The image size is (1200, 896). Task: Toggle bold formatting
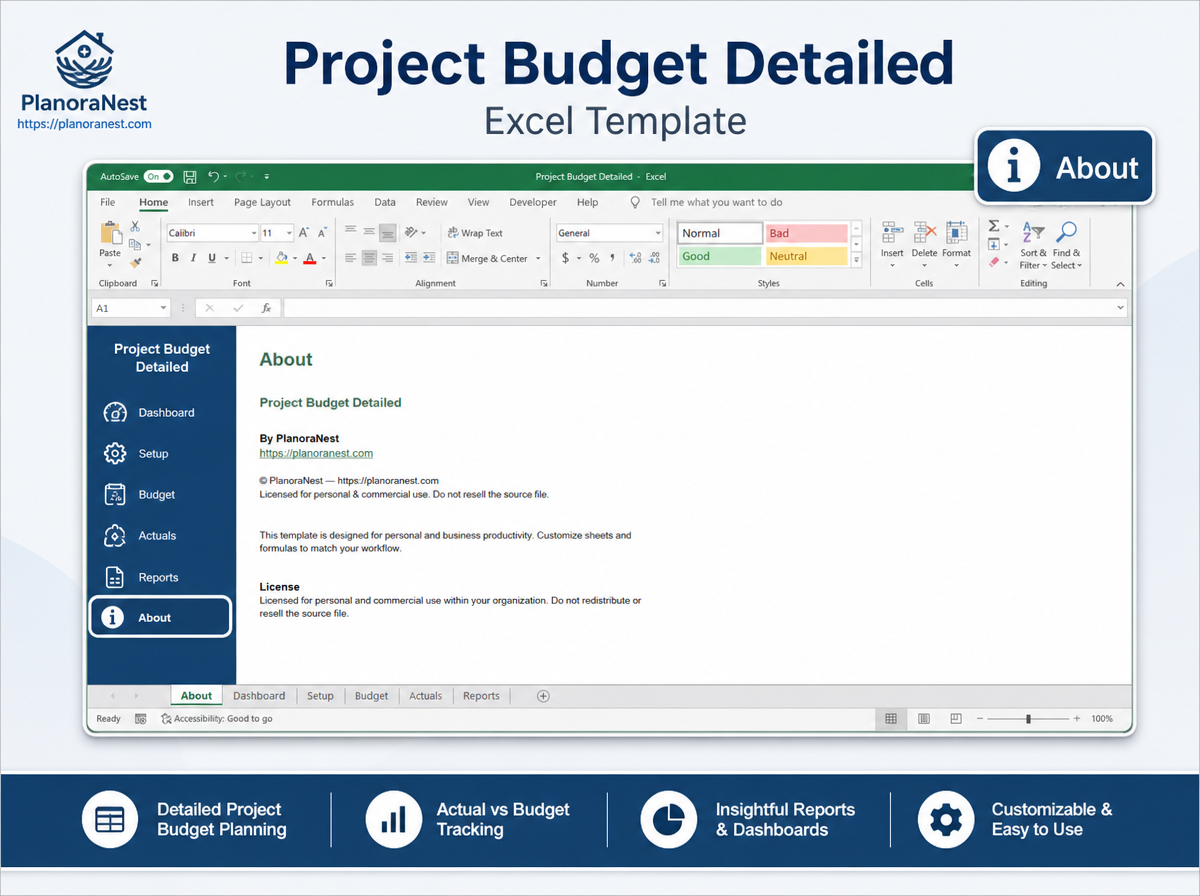point(175,258)
